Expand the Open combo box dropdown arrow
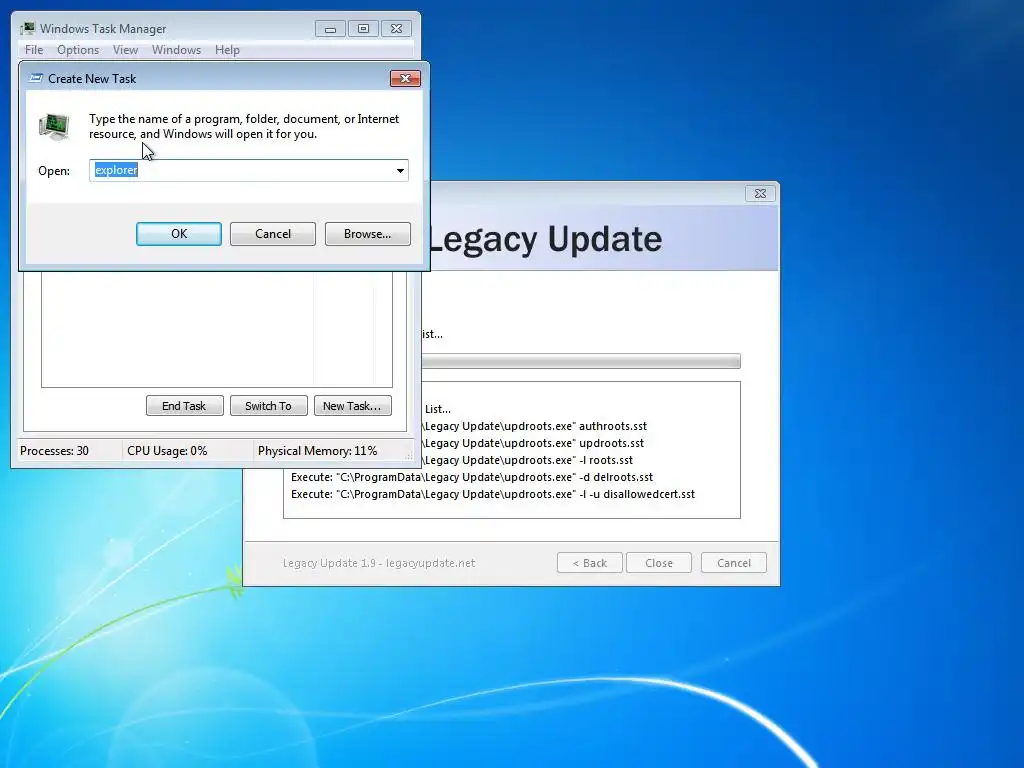This screenshot has width=1024, height=768. tap(400, 170)
